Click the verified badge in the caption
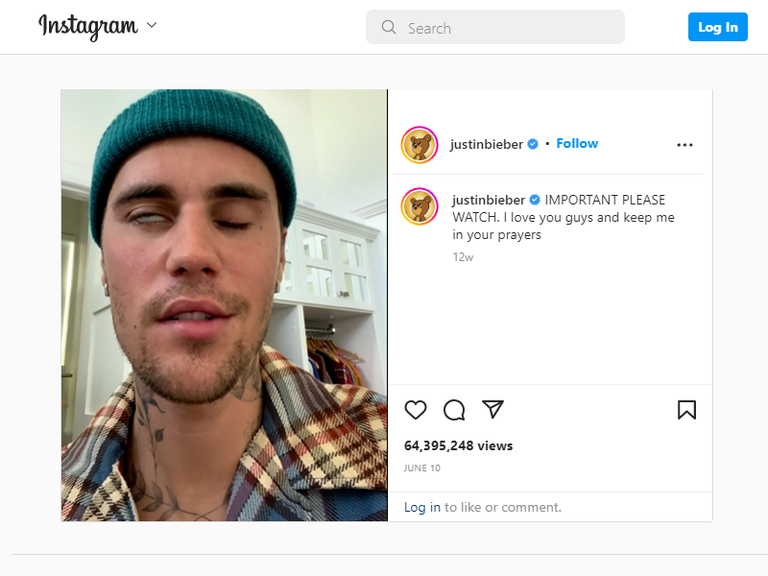768x576 pixels. pyautogui.click(x=535, y=200)
